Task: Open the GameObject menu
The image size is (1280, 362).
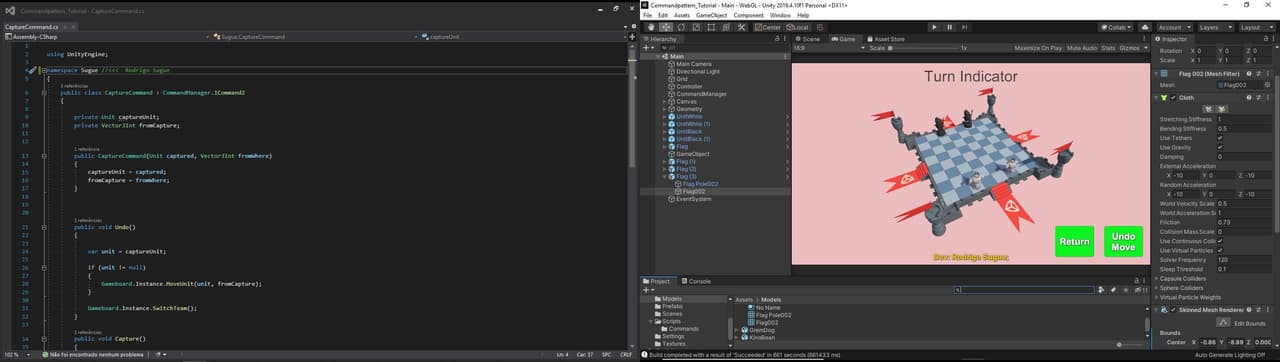Action: 712,15
